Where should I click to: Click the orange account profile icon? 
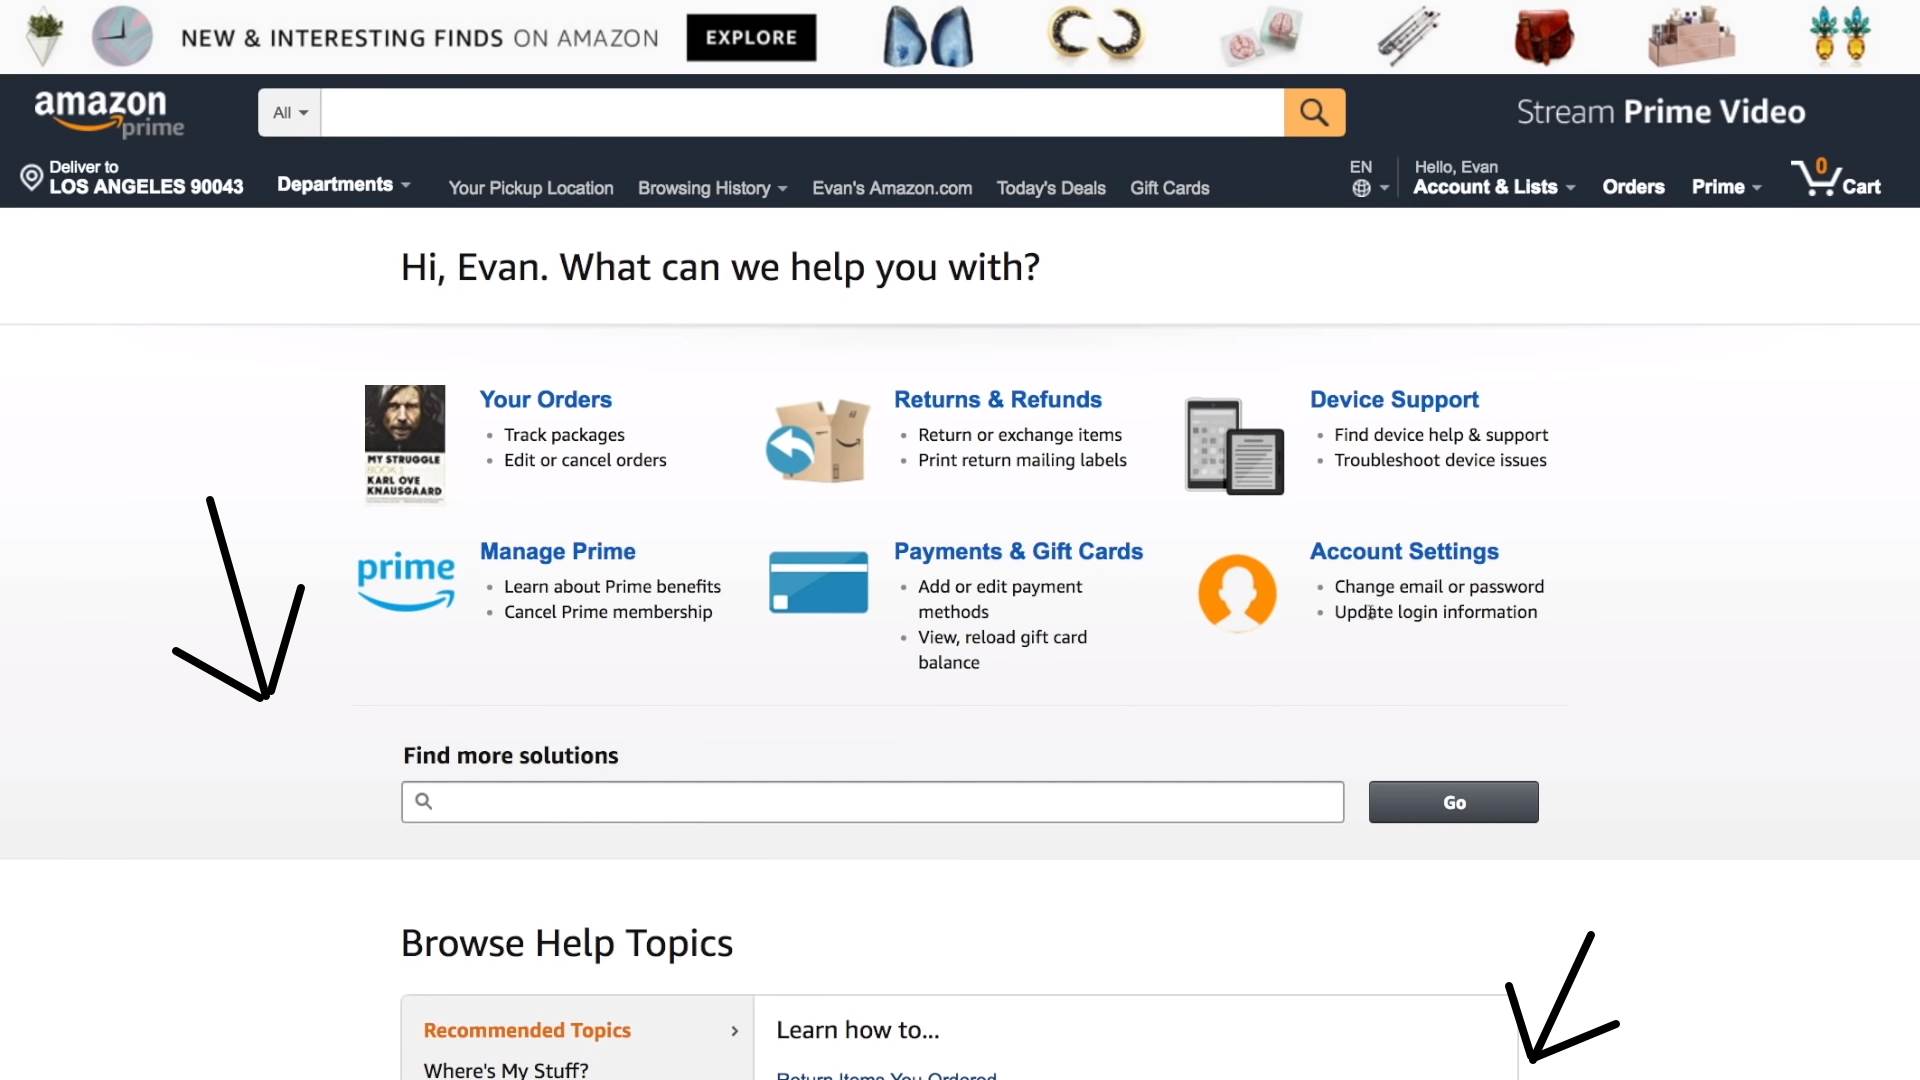(x=1237, y=592)
